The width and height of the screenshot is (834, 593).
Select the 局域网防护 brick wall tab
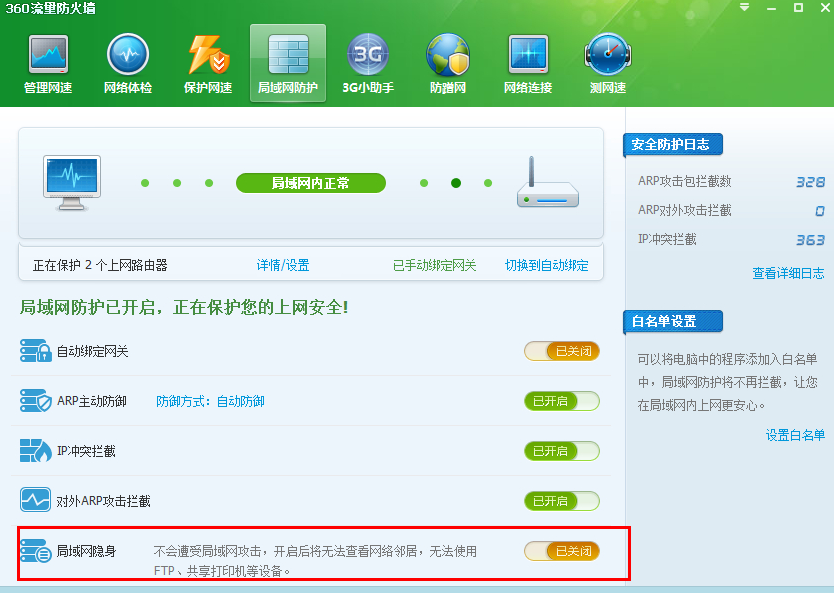(x=288, y=63)
